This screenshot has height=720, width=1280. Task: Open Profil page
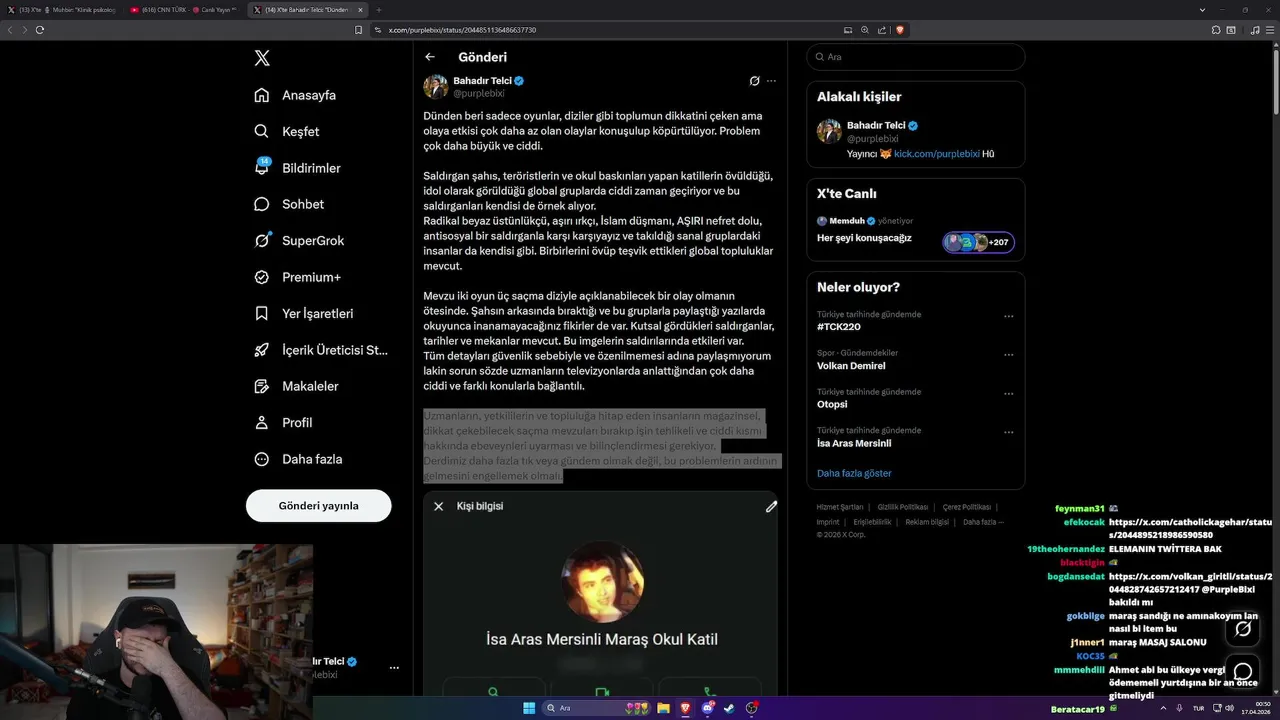tap(283, 423)
